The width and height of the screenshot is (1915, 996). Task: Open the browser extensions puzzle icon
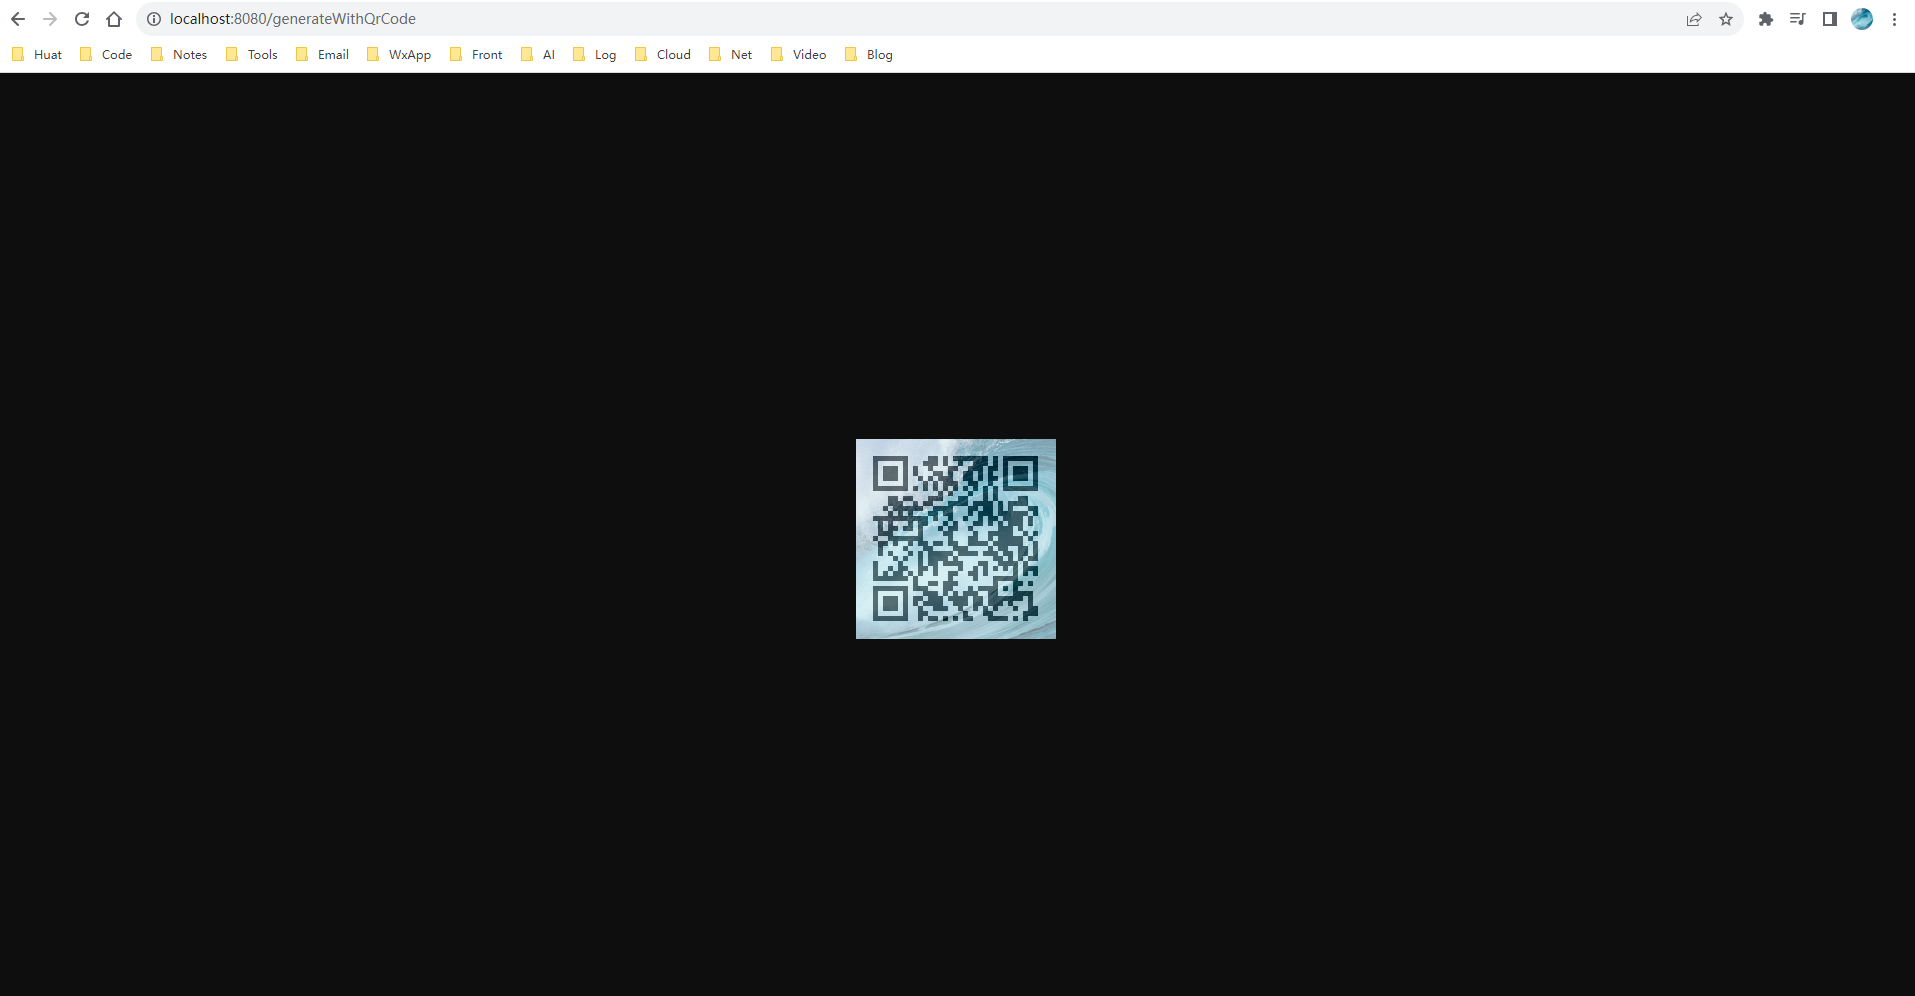[1766, 19]
